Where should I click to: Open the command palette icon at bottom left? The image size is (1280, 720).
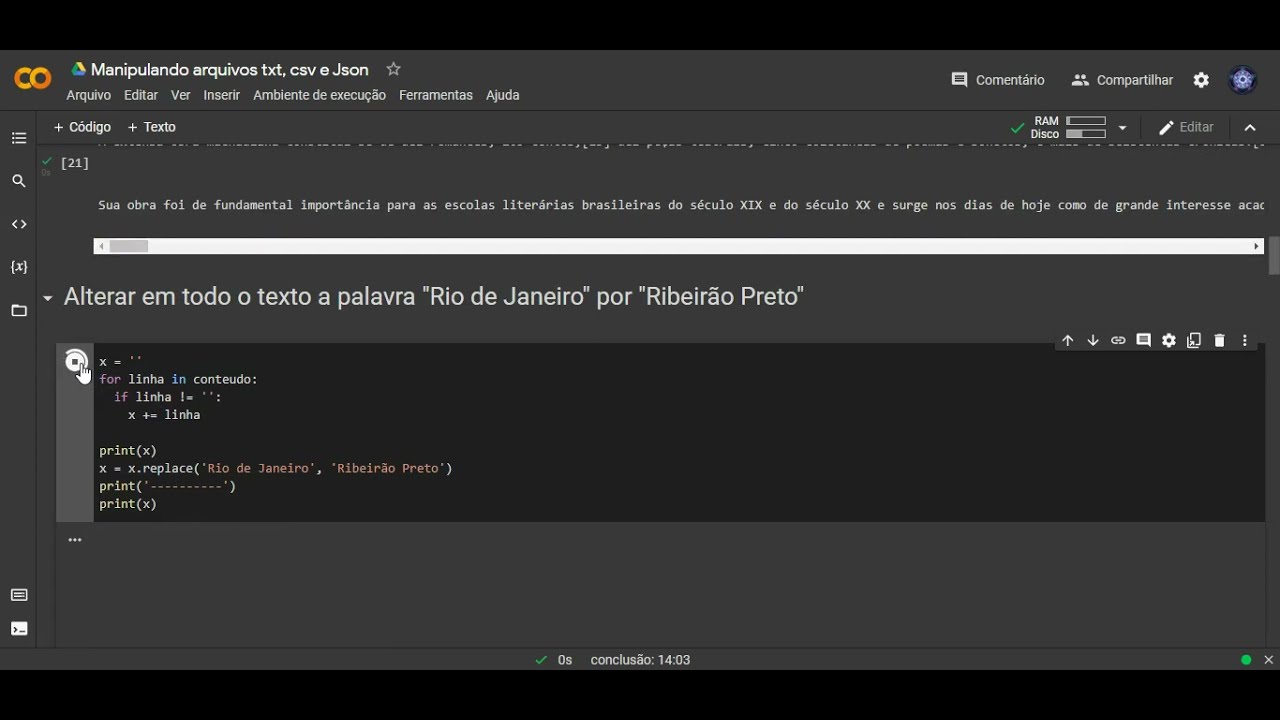19,595
